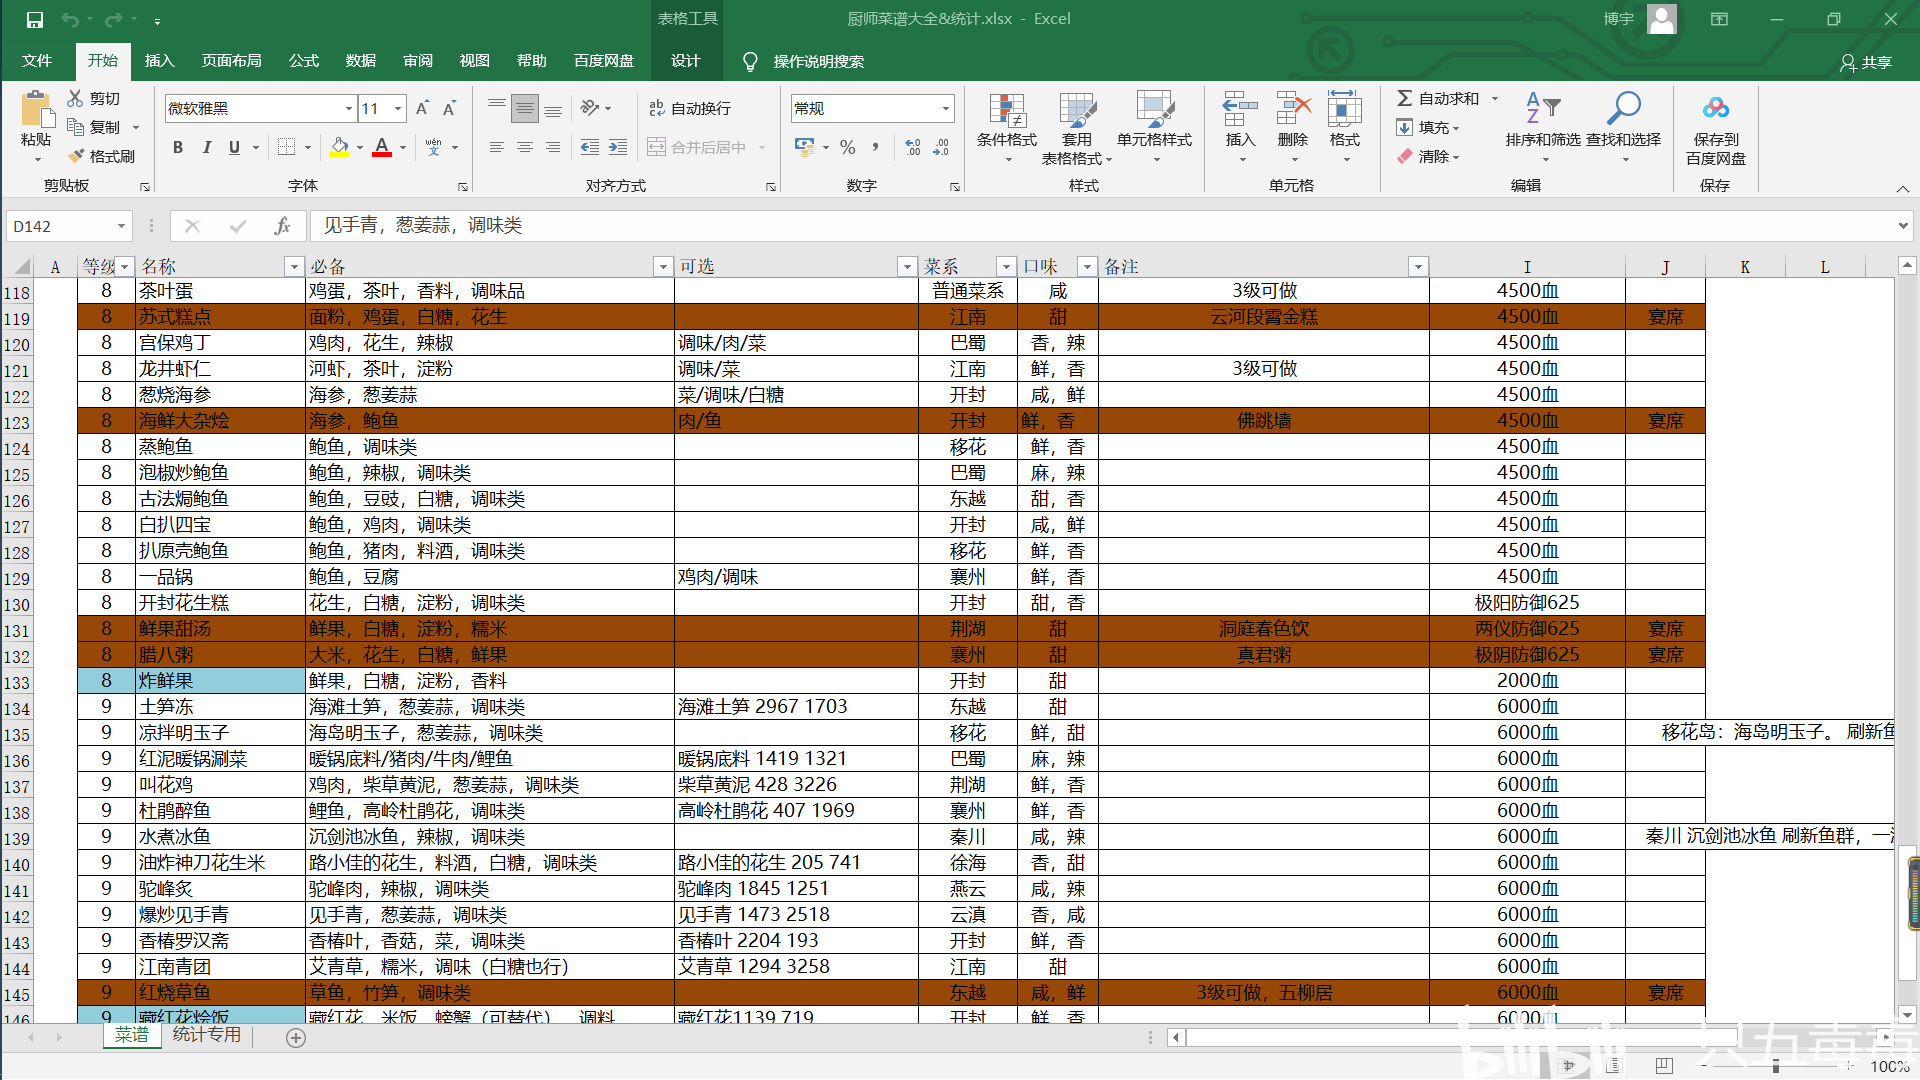Click the 共享 share button
This screenshot has height=1080, width=1920.
click(1866, 62)
